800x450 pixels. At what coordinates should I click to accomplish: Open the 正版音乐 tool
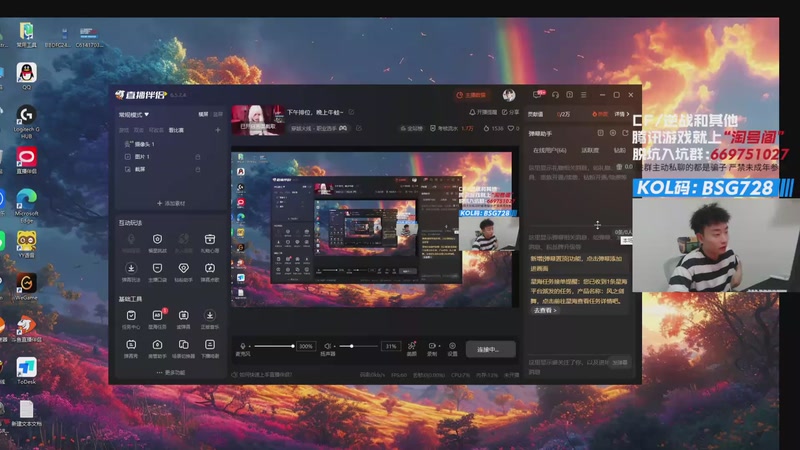coord(209,319)
